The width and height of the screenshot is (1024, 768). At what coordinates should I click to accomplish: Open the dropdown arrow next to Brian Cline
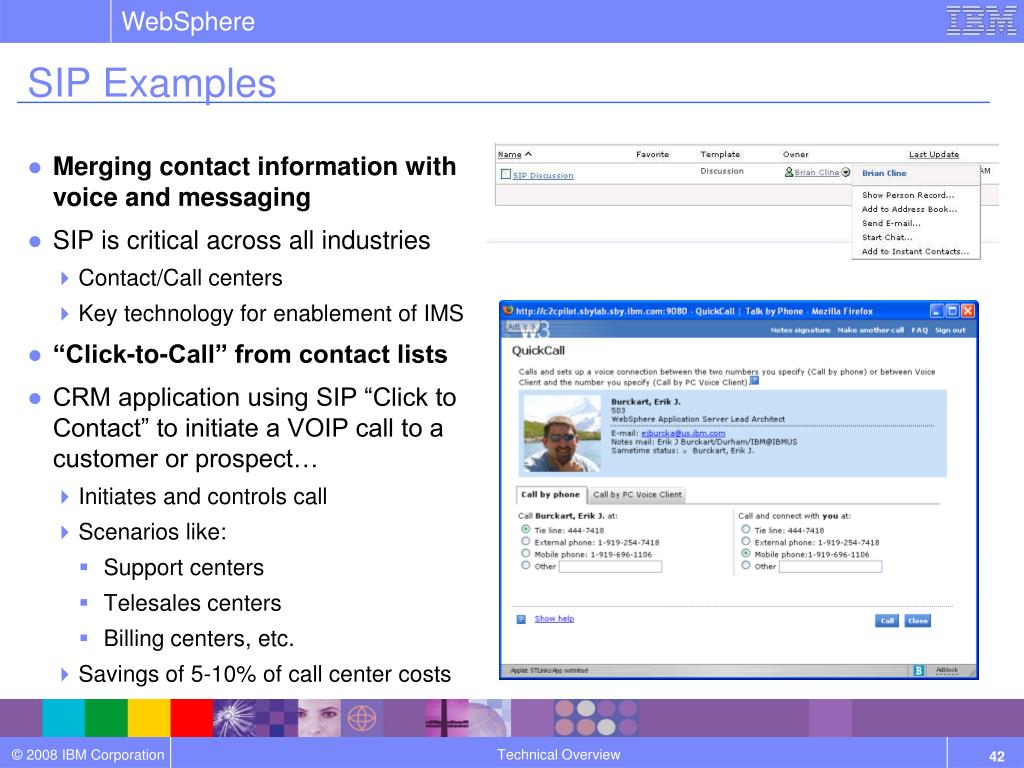[846, 172]
